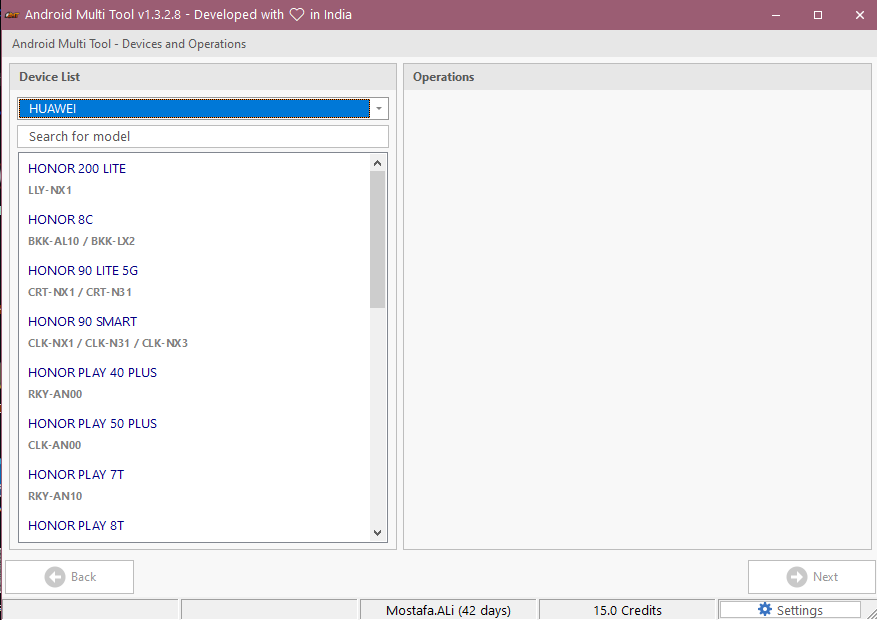This screenshot has width=877, height=620.
Task: Click model code CLK-NX1 / CLK-N31 / CLK-NX3
Action: 108,343
